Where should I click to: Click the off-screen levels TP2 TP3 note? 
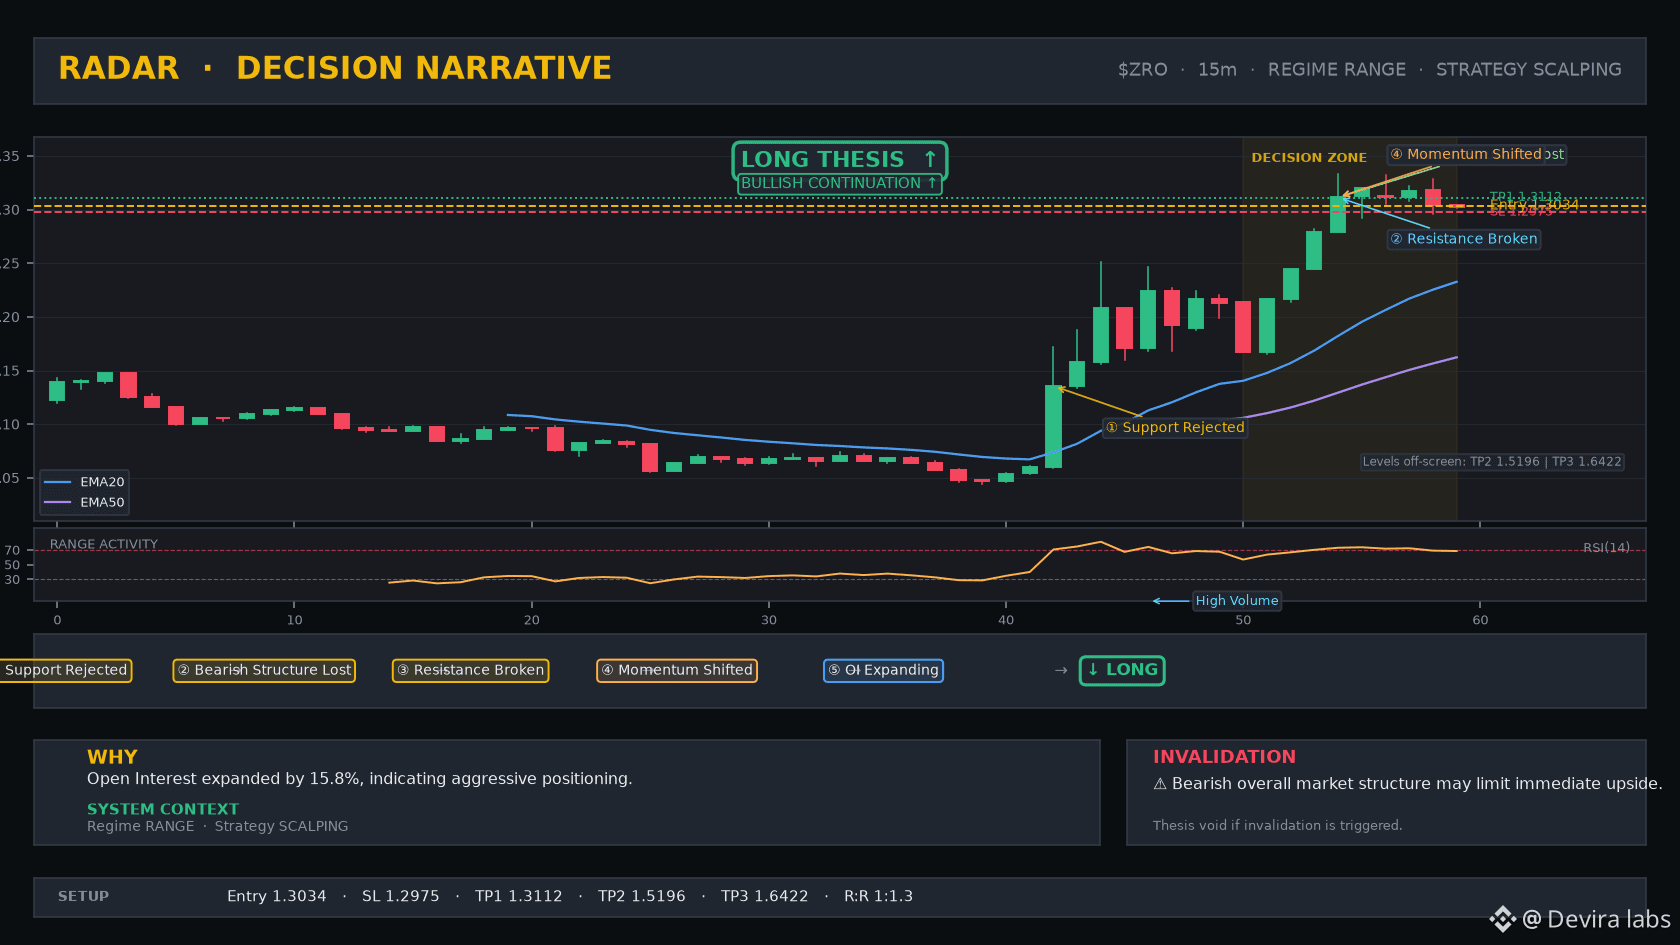point(1492,462)
